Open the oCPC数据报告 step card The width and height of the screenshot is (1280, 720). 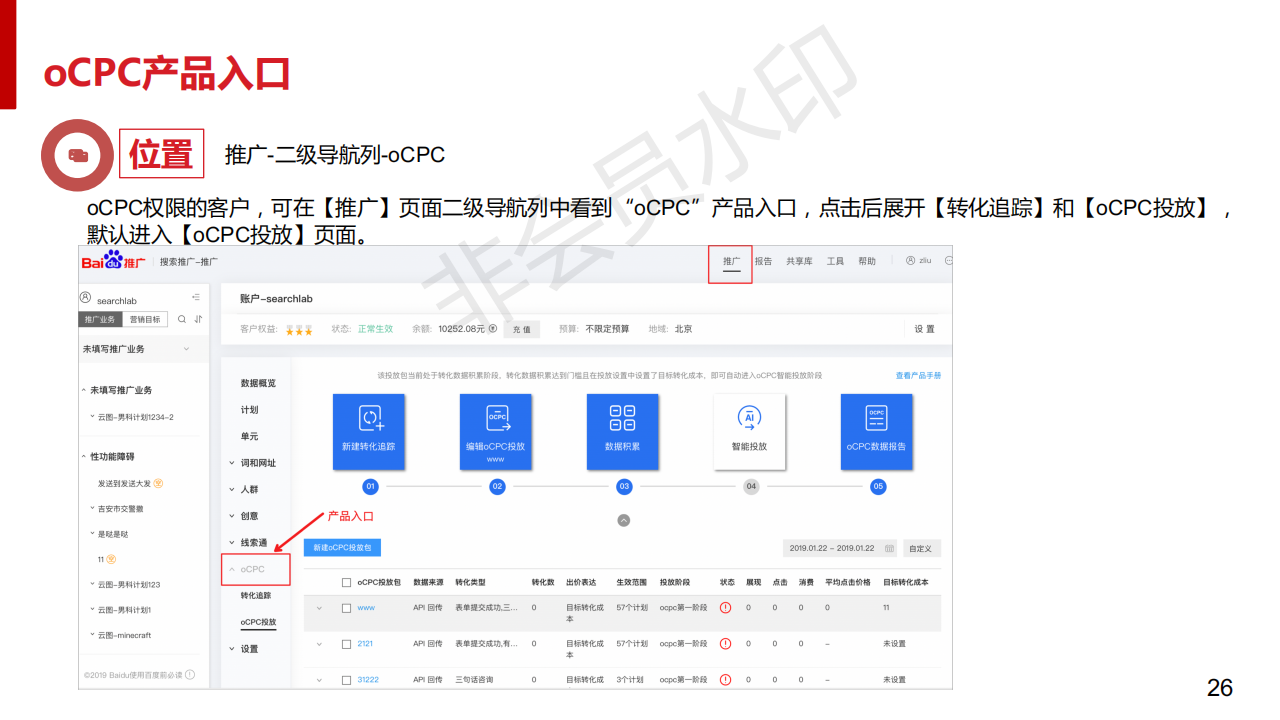[x=877, y=431]
